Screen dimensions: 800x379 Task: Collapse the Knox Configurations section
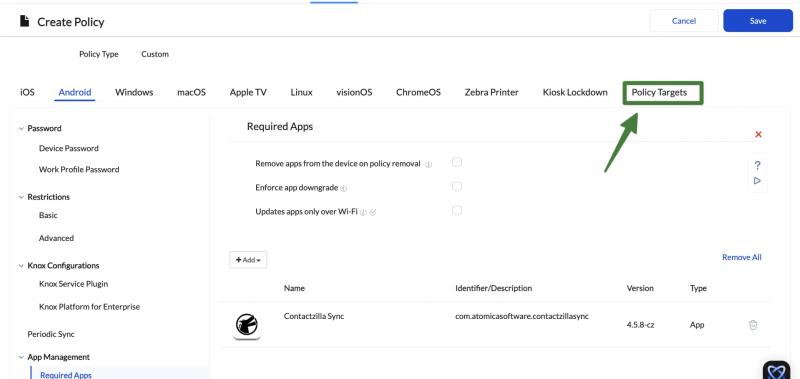coord(21,266)
